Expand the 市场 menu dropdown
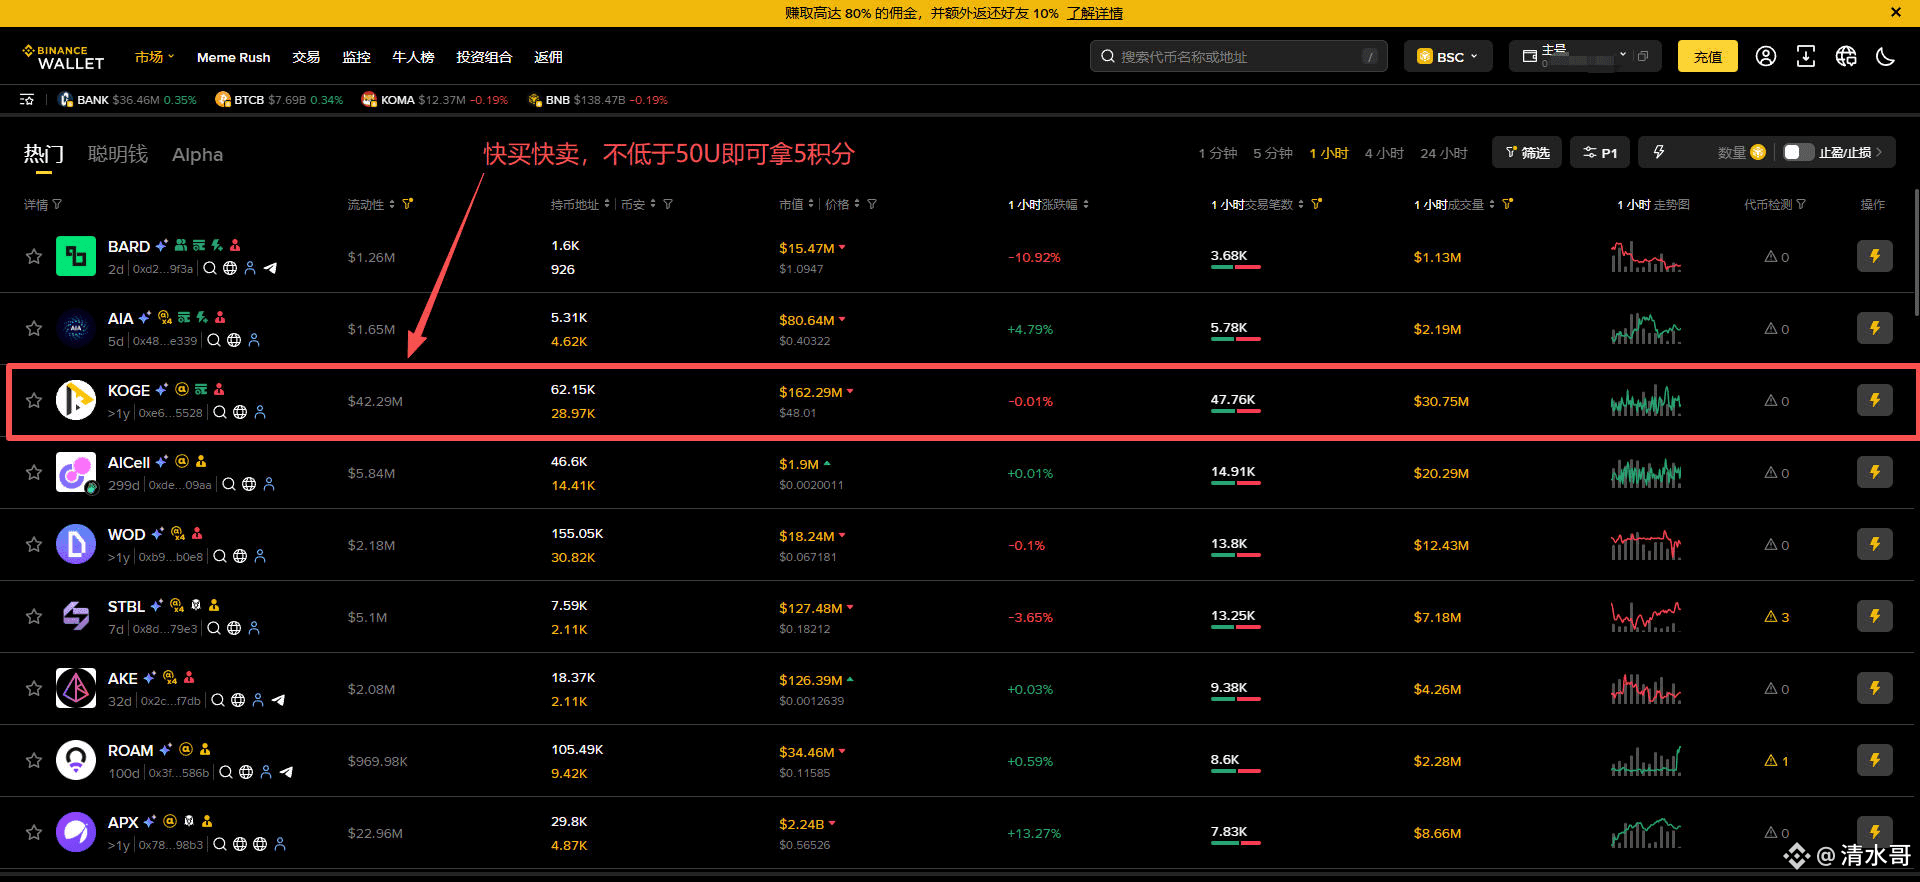1920x882 pixels. 154,57
